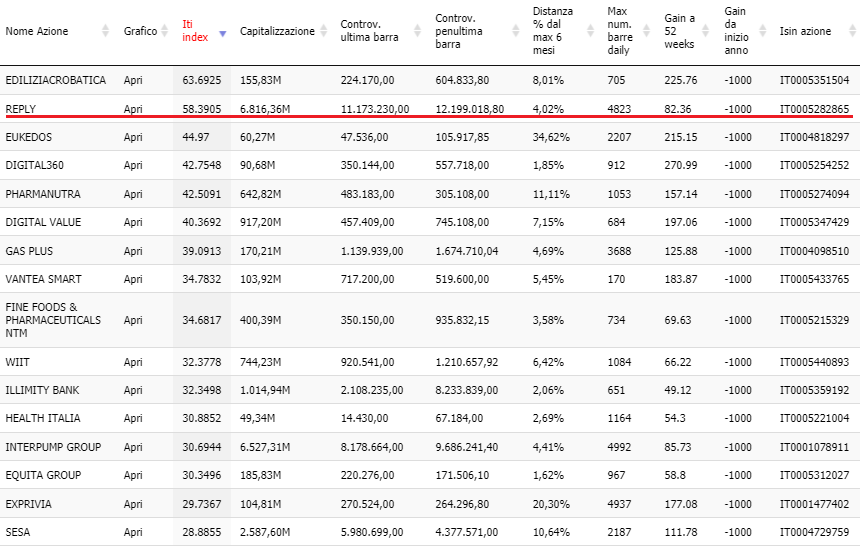Open Apri chart link for VANTEA SMART
This screenshot has width=860, height=546.
coord(133,279)
